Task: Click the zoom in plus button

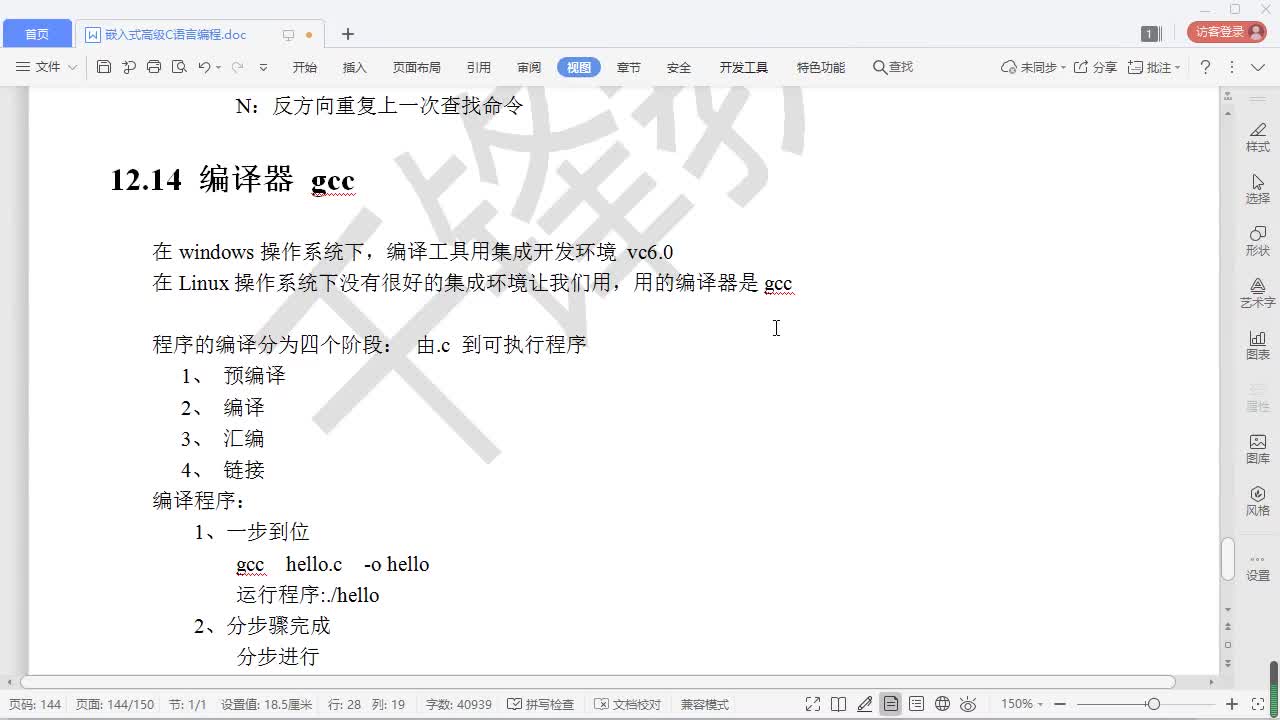Action: click(x=1232, y=704)
